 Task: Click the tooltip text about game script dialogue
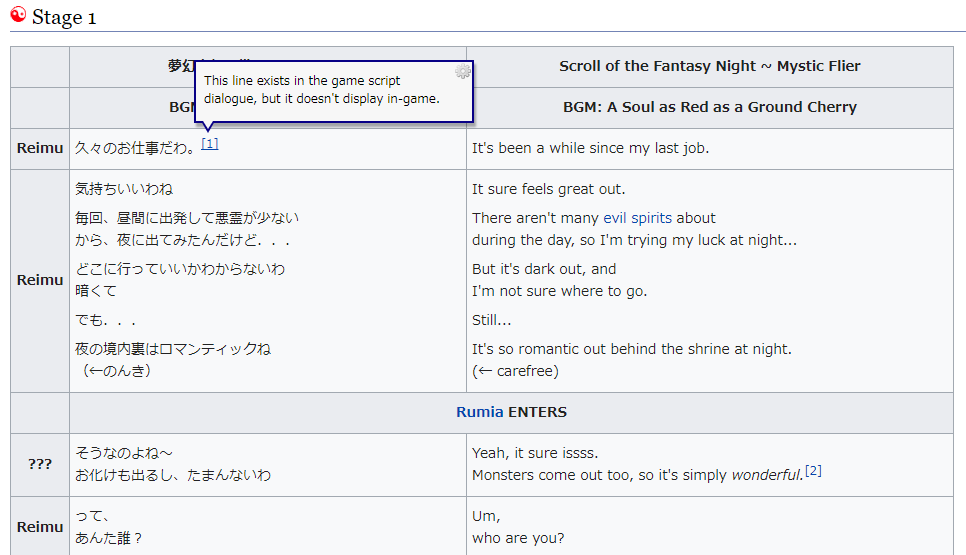(322, 89)
